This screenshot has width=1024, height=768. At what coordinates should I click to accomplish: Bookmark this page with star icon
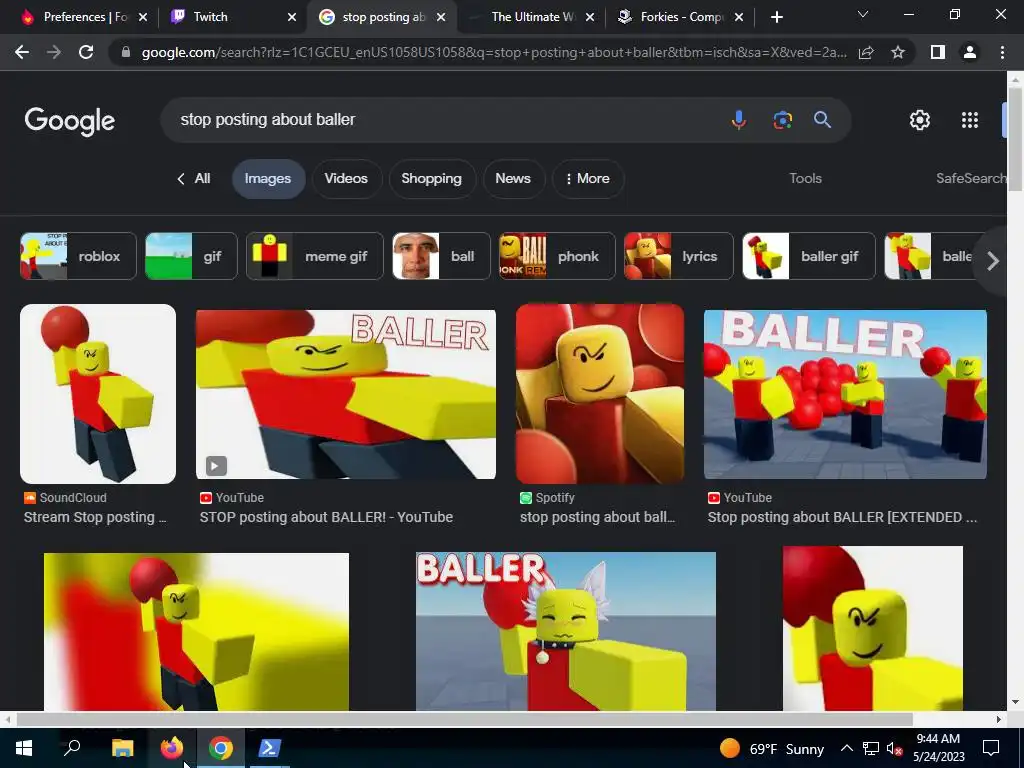click(898, 52)
